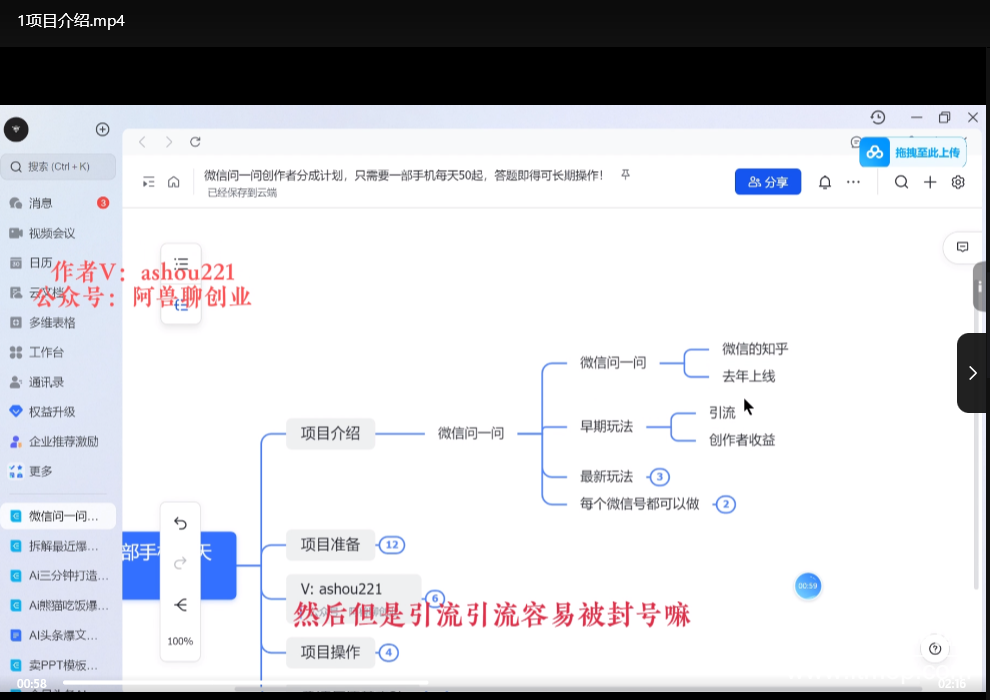Select the 微信的知乎 node
The image size is (990, 700).
[x=755, y=348]
